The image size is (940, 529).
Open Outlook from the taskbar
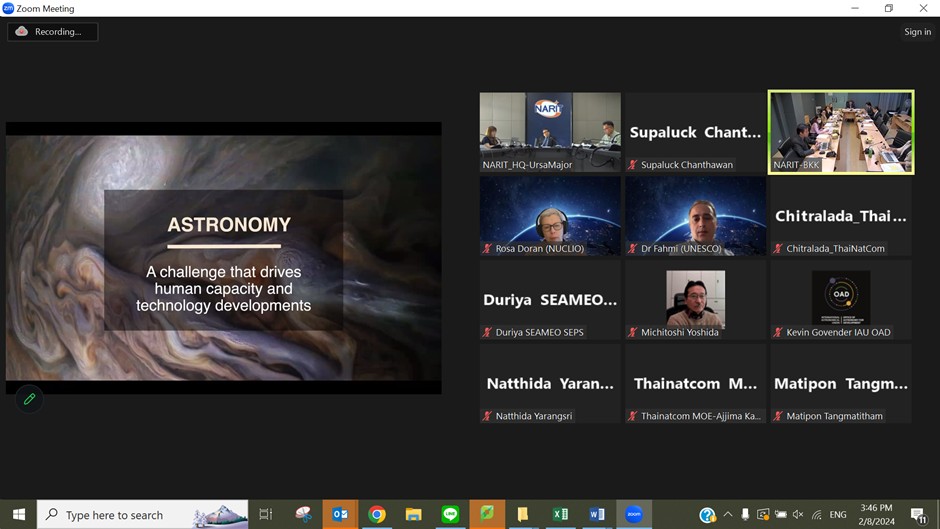tap(340, 514)
